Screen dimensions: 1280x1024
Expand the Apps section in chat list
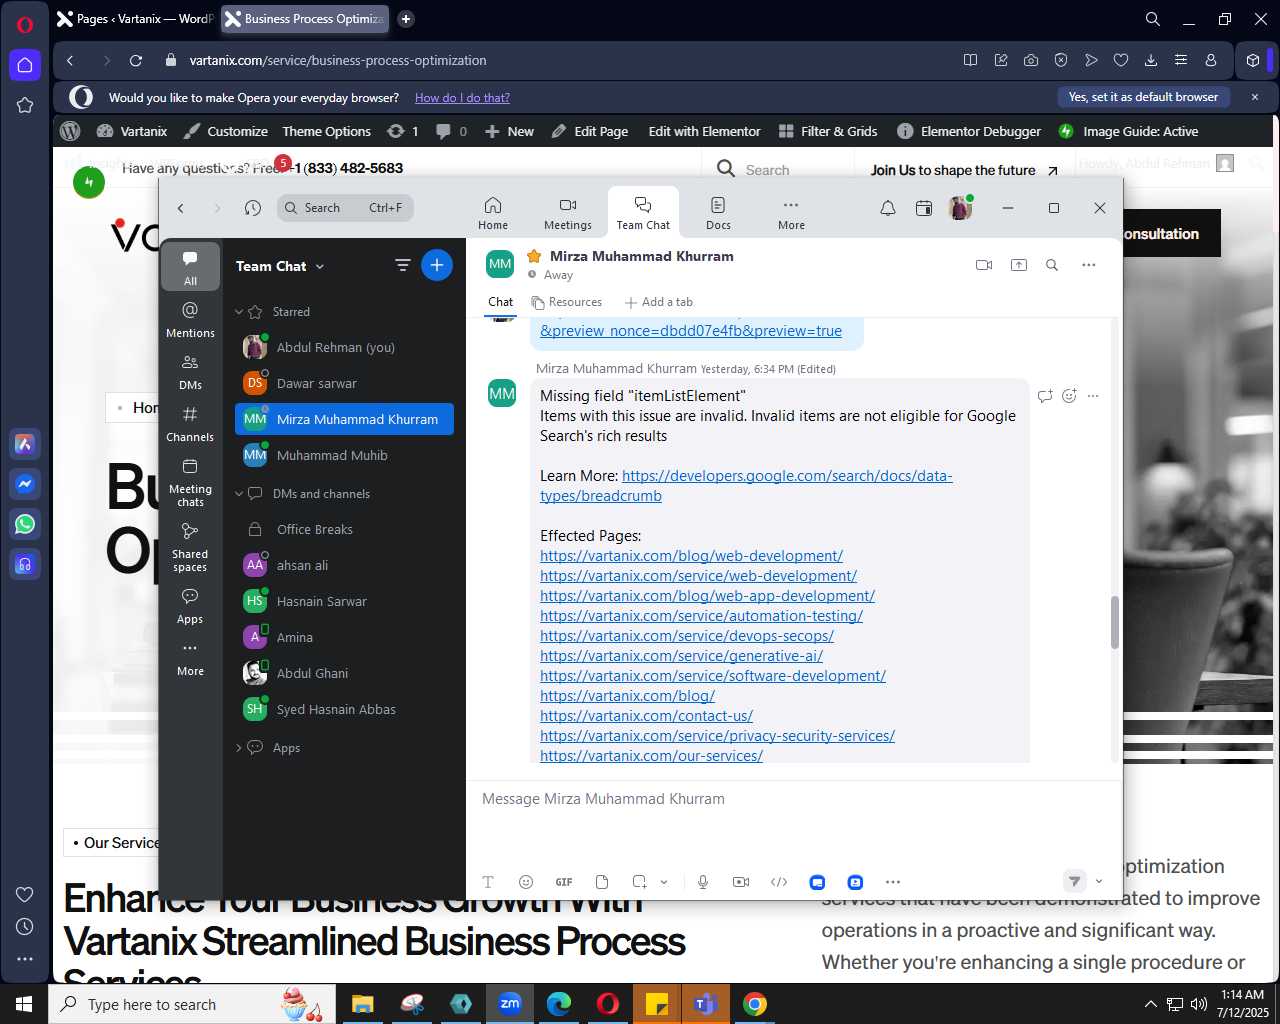click(x=239, y=748)
